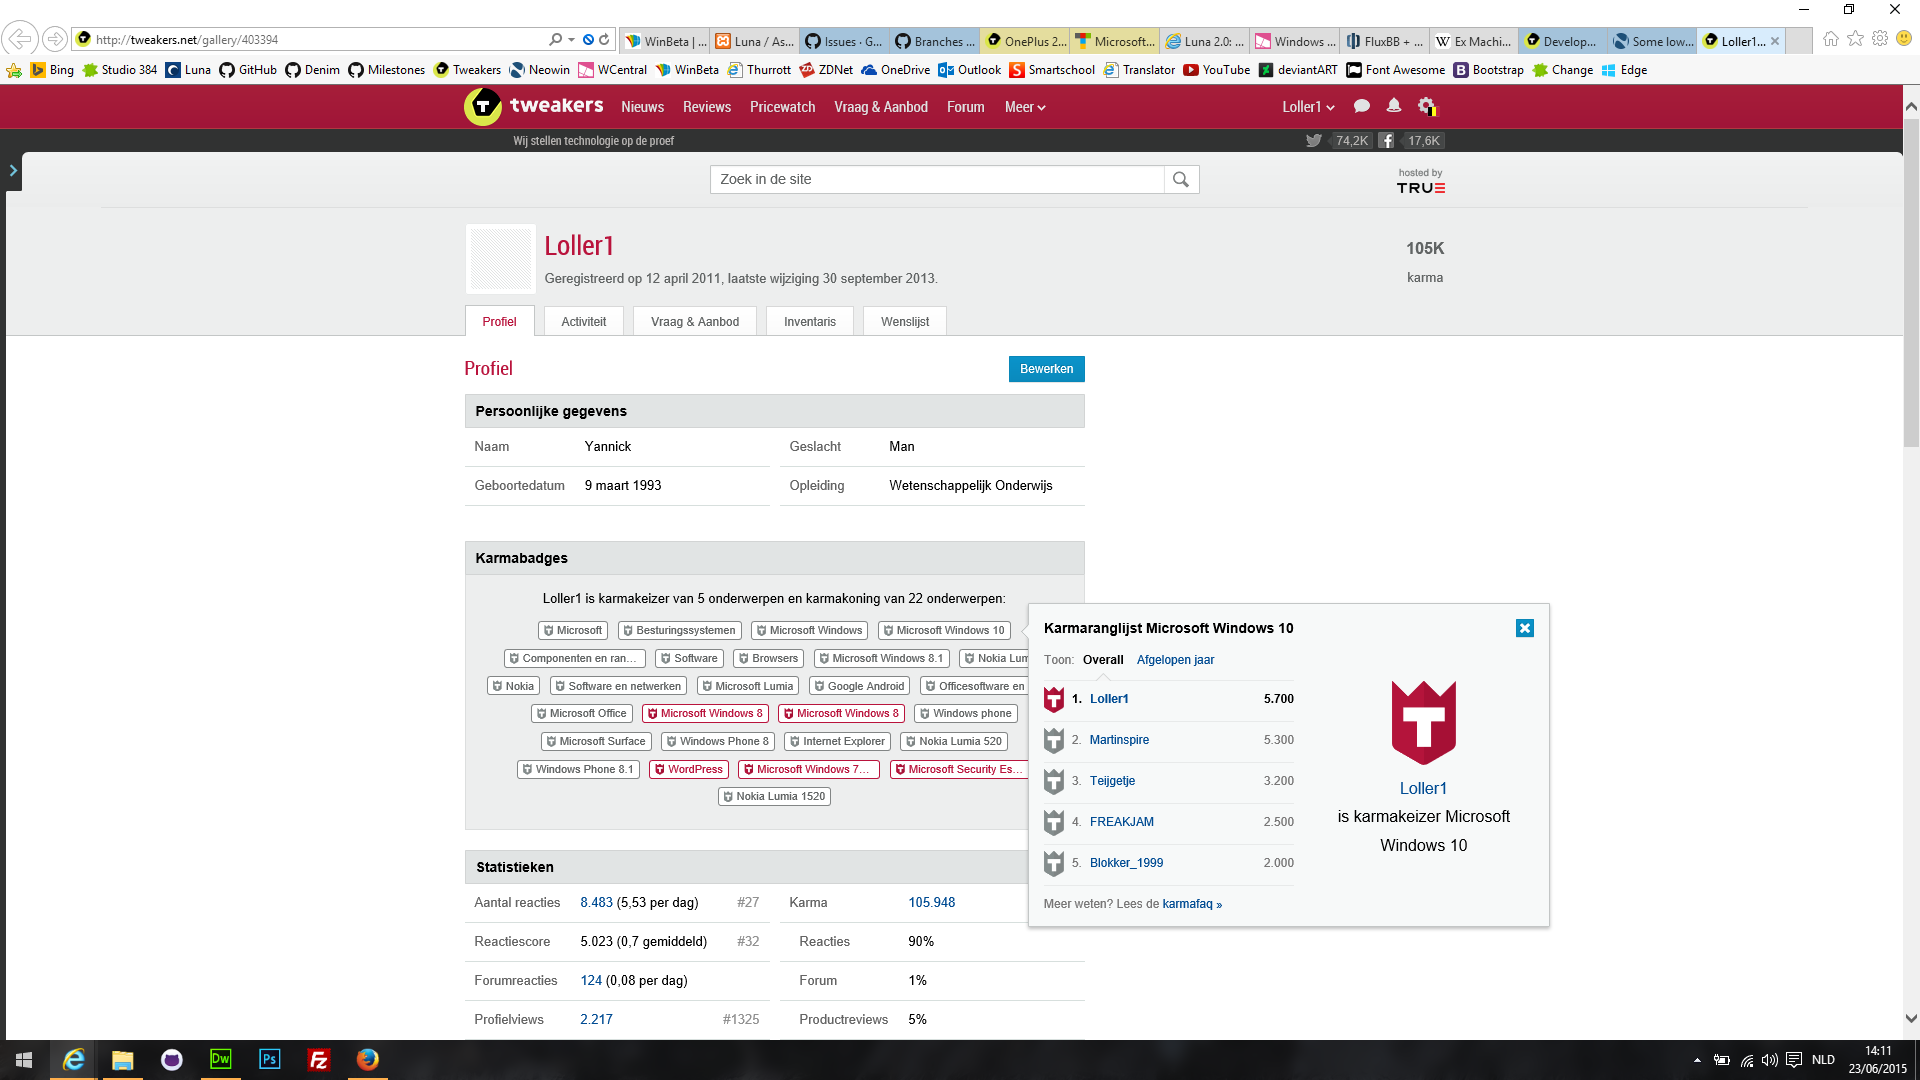Launch Firefox from taskbar
The width and height of the screenshot is (1920, 1080).
pos(367,1060)
